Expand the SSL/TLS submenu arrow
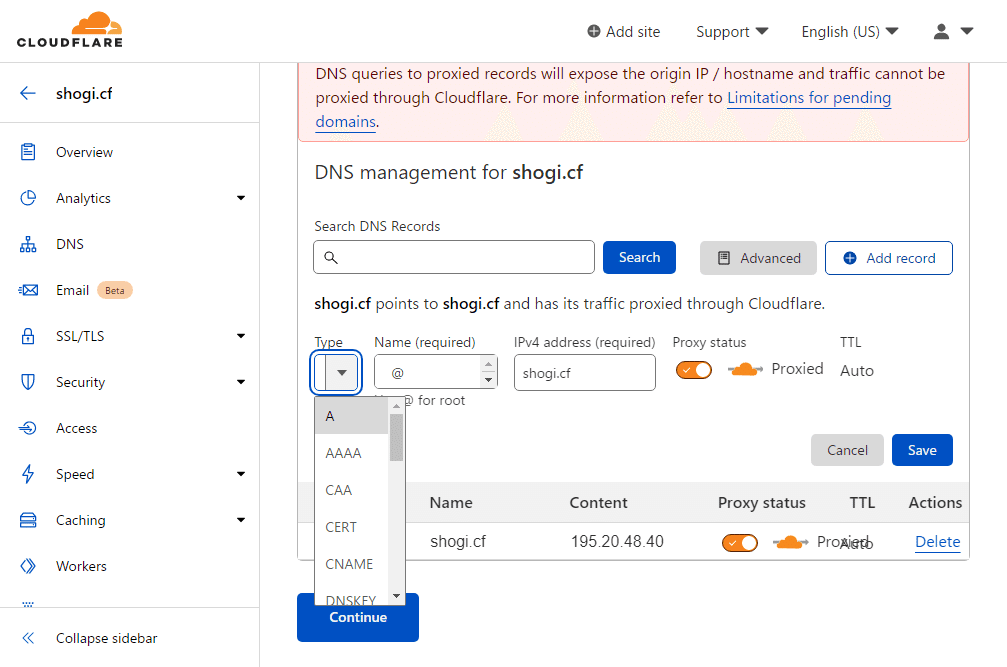Viewport: 1007px width, 667px height. click(x=241, y=336)
